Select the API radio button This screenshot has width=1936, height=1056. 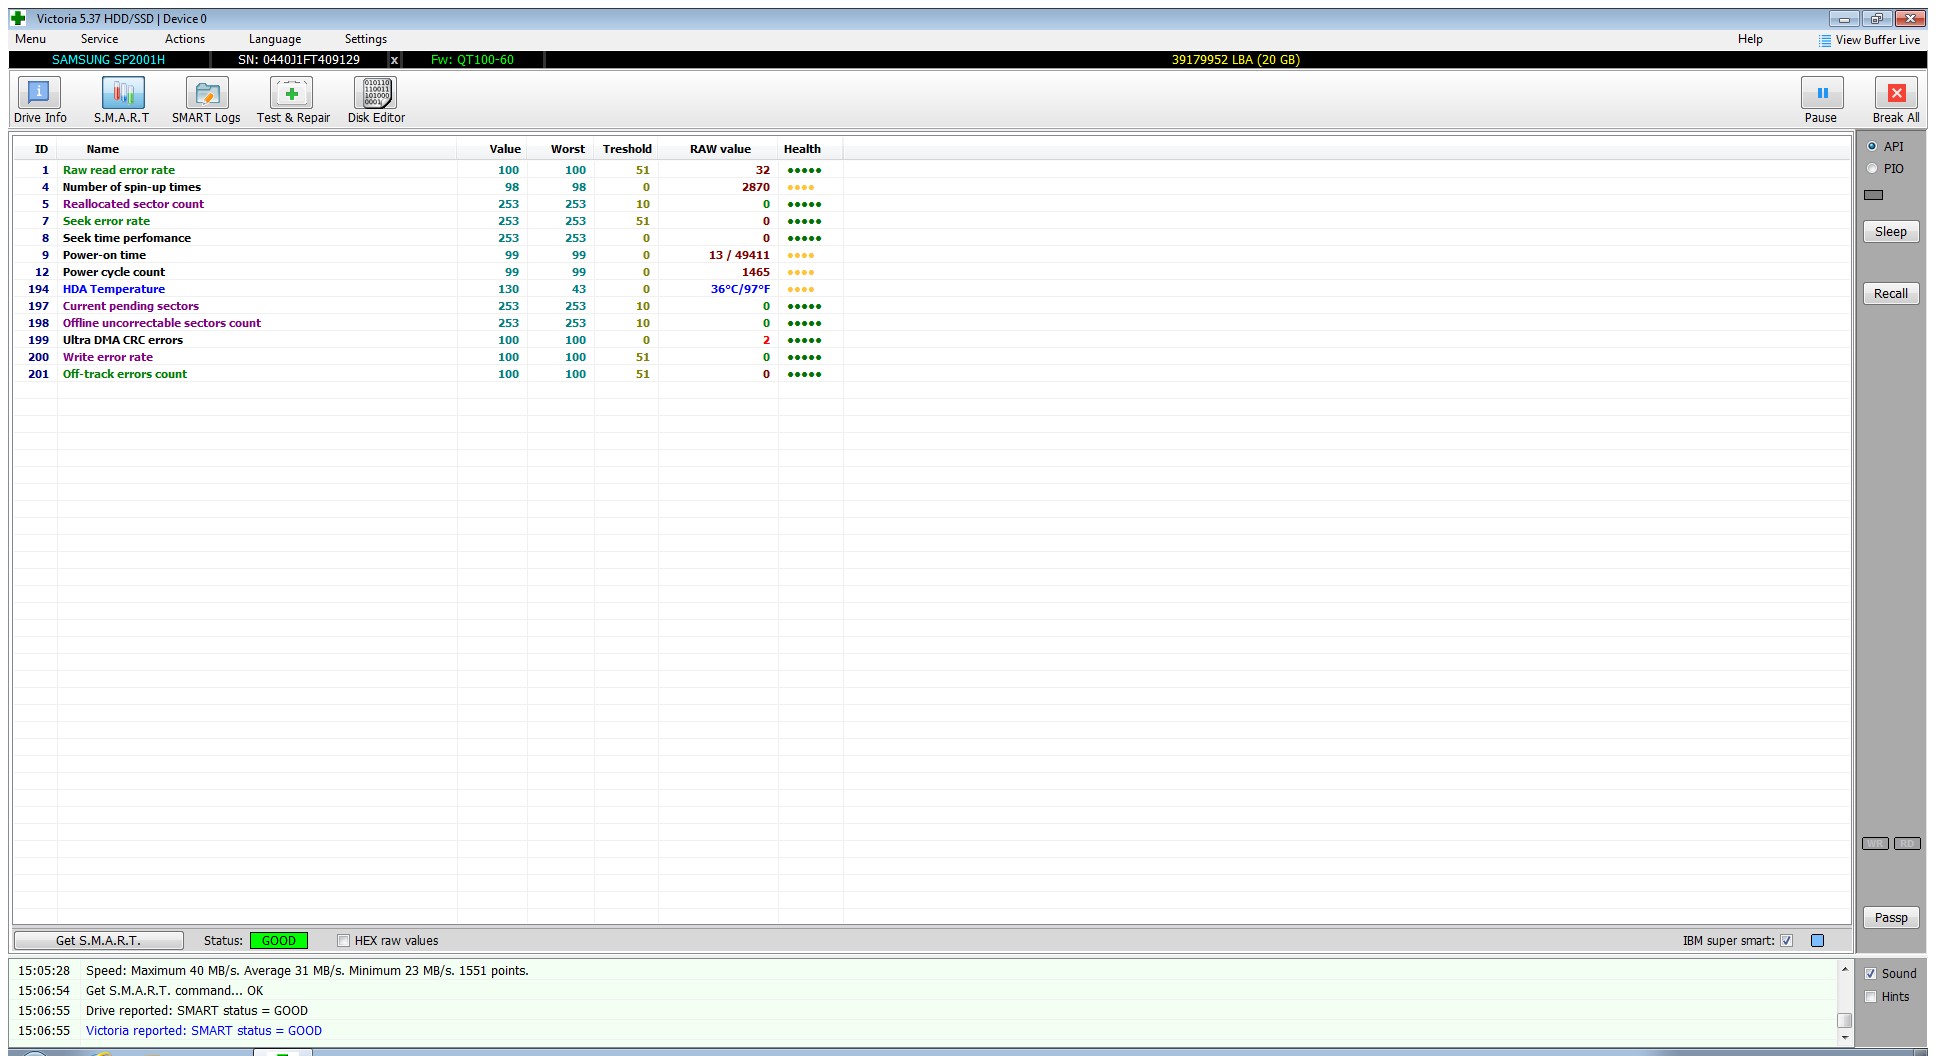click(1872, 146)
